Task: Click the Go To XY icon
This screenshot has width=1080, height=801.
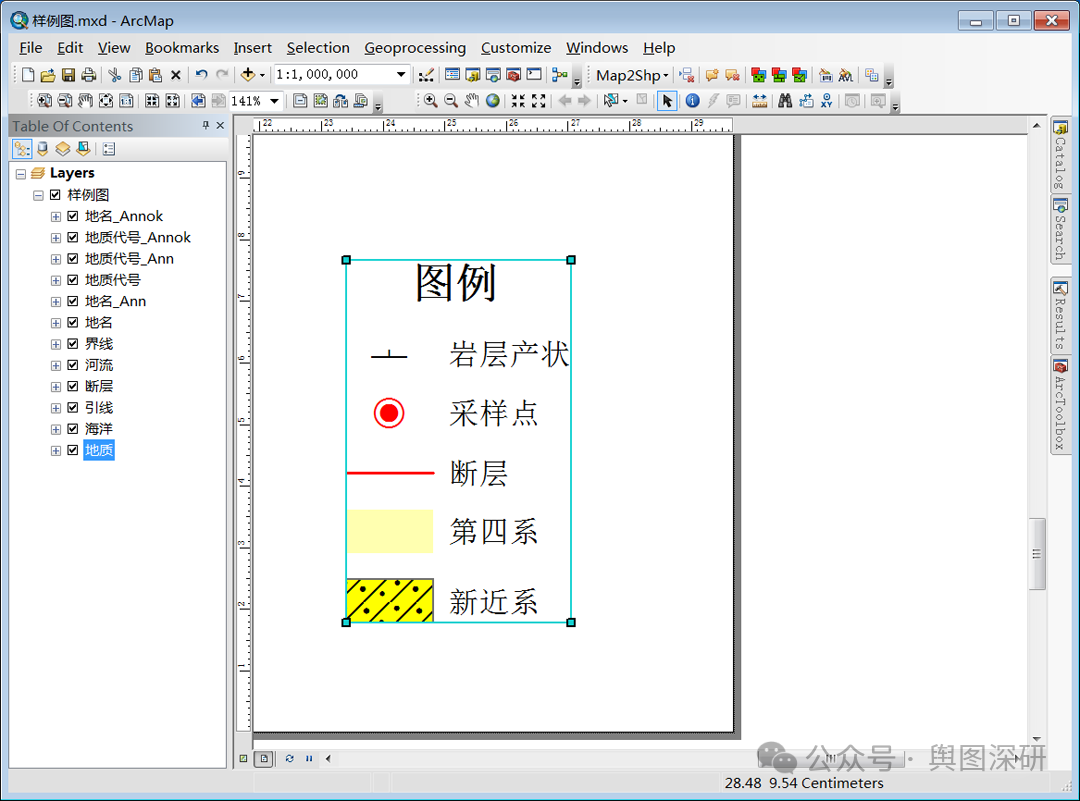Action: [827, 101]
